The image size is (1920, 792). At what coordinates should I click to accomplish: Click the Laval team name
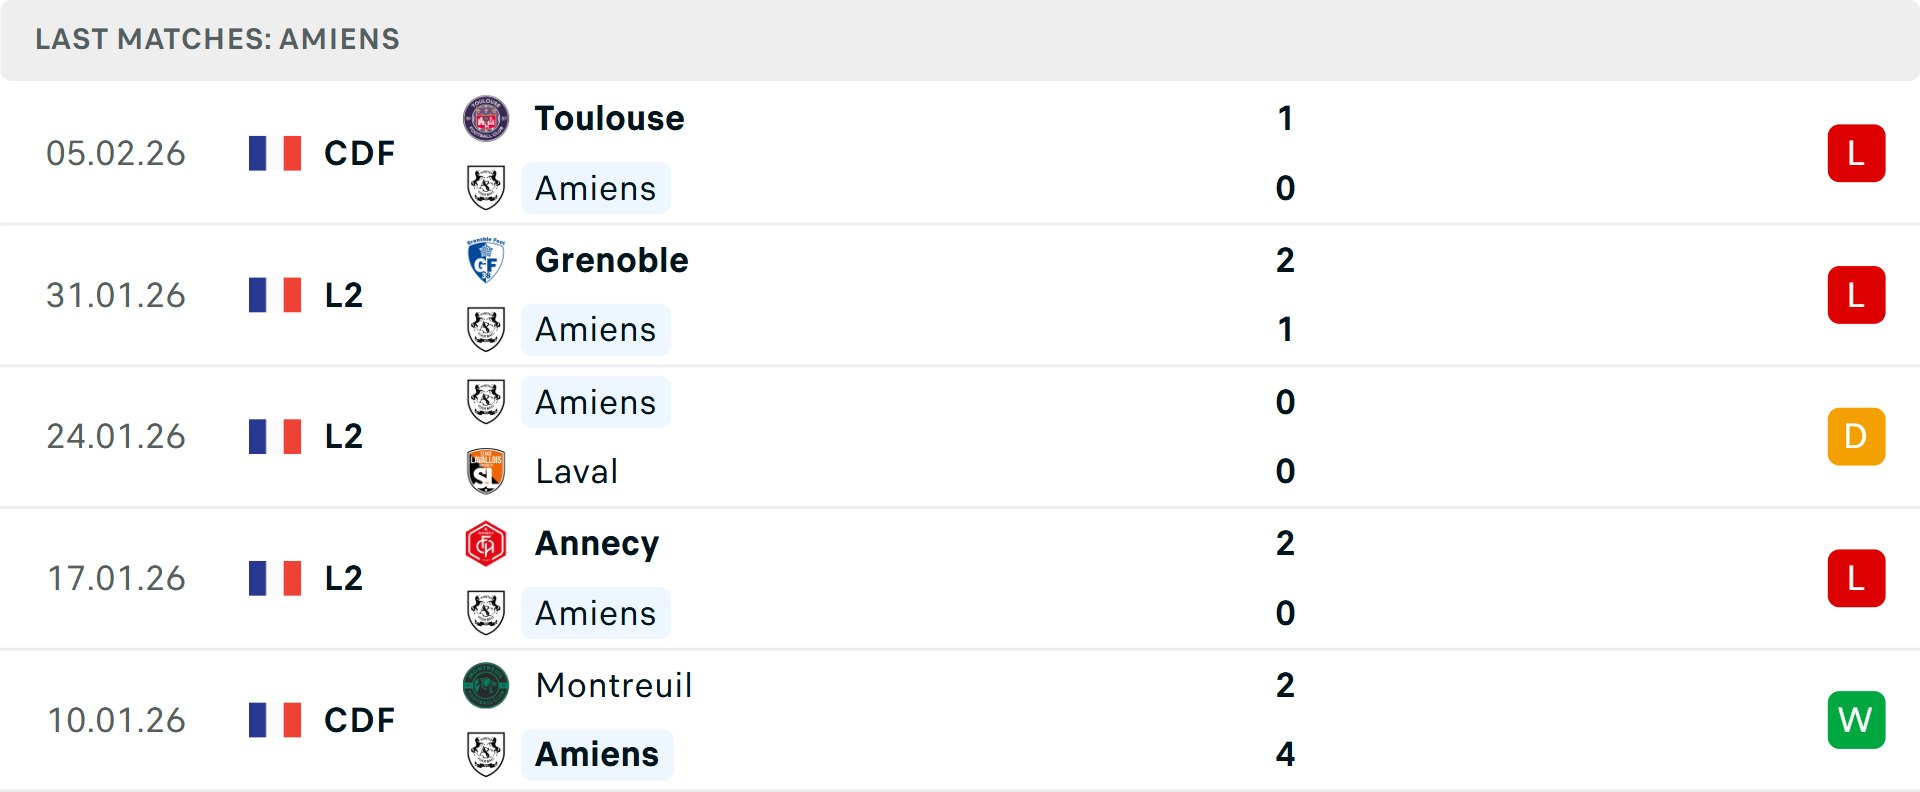(576, 471)
